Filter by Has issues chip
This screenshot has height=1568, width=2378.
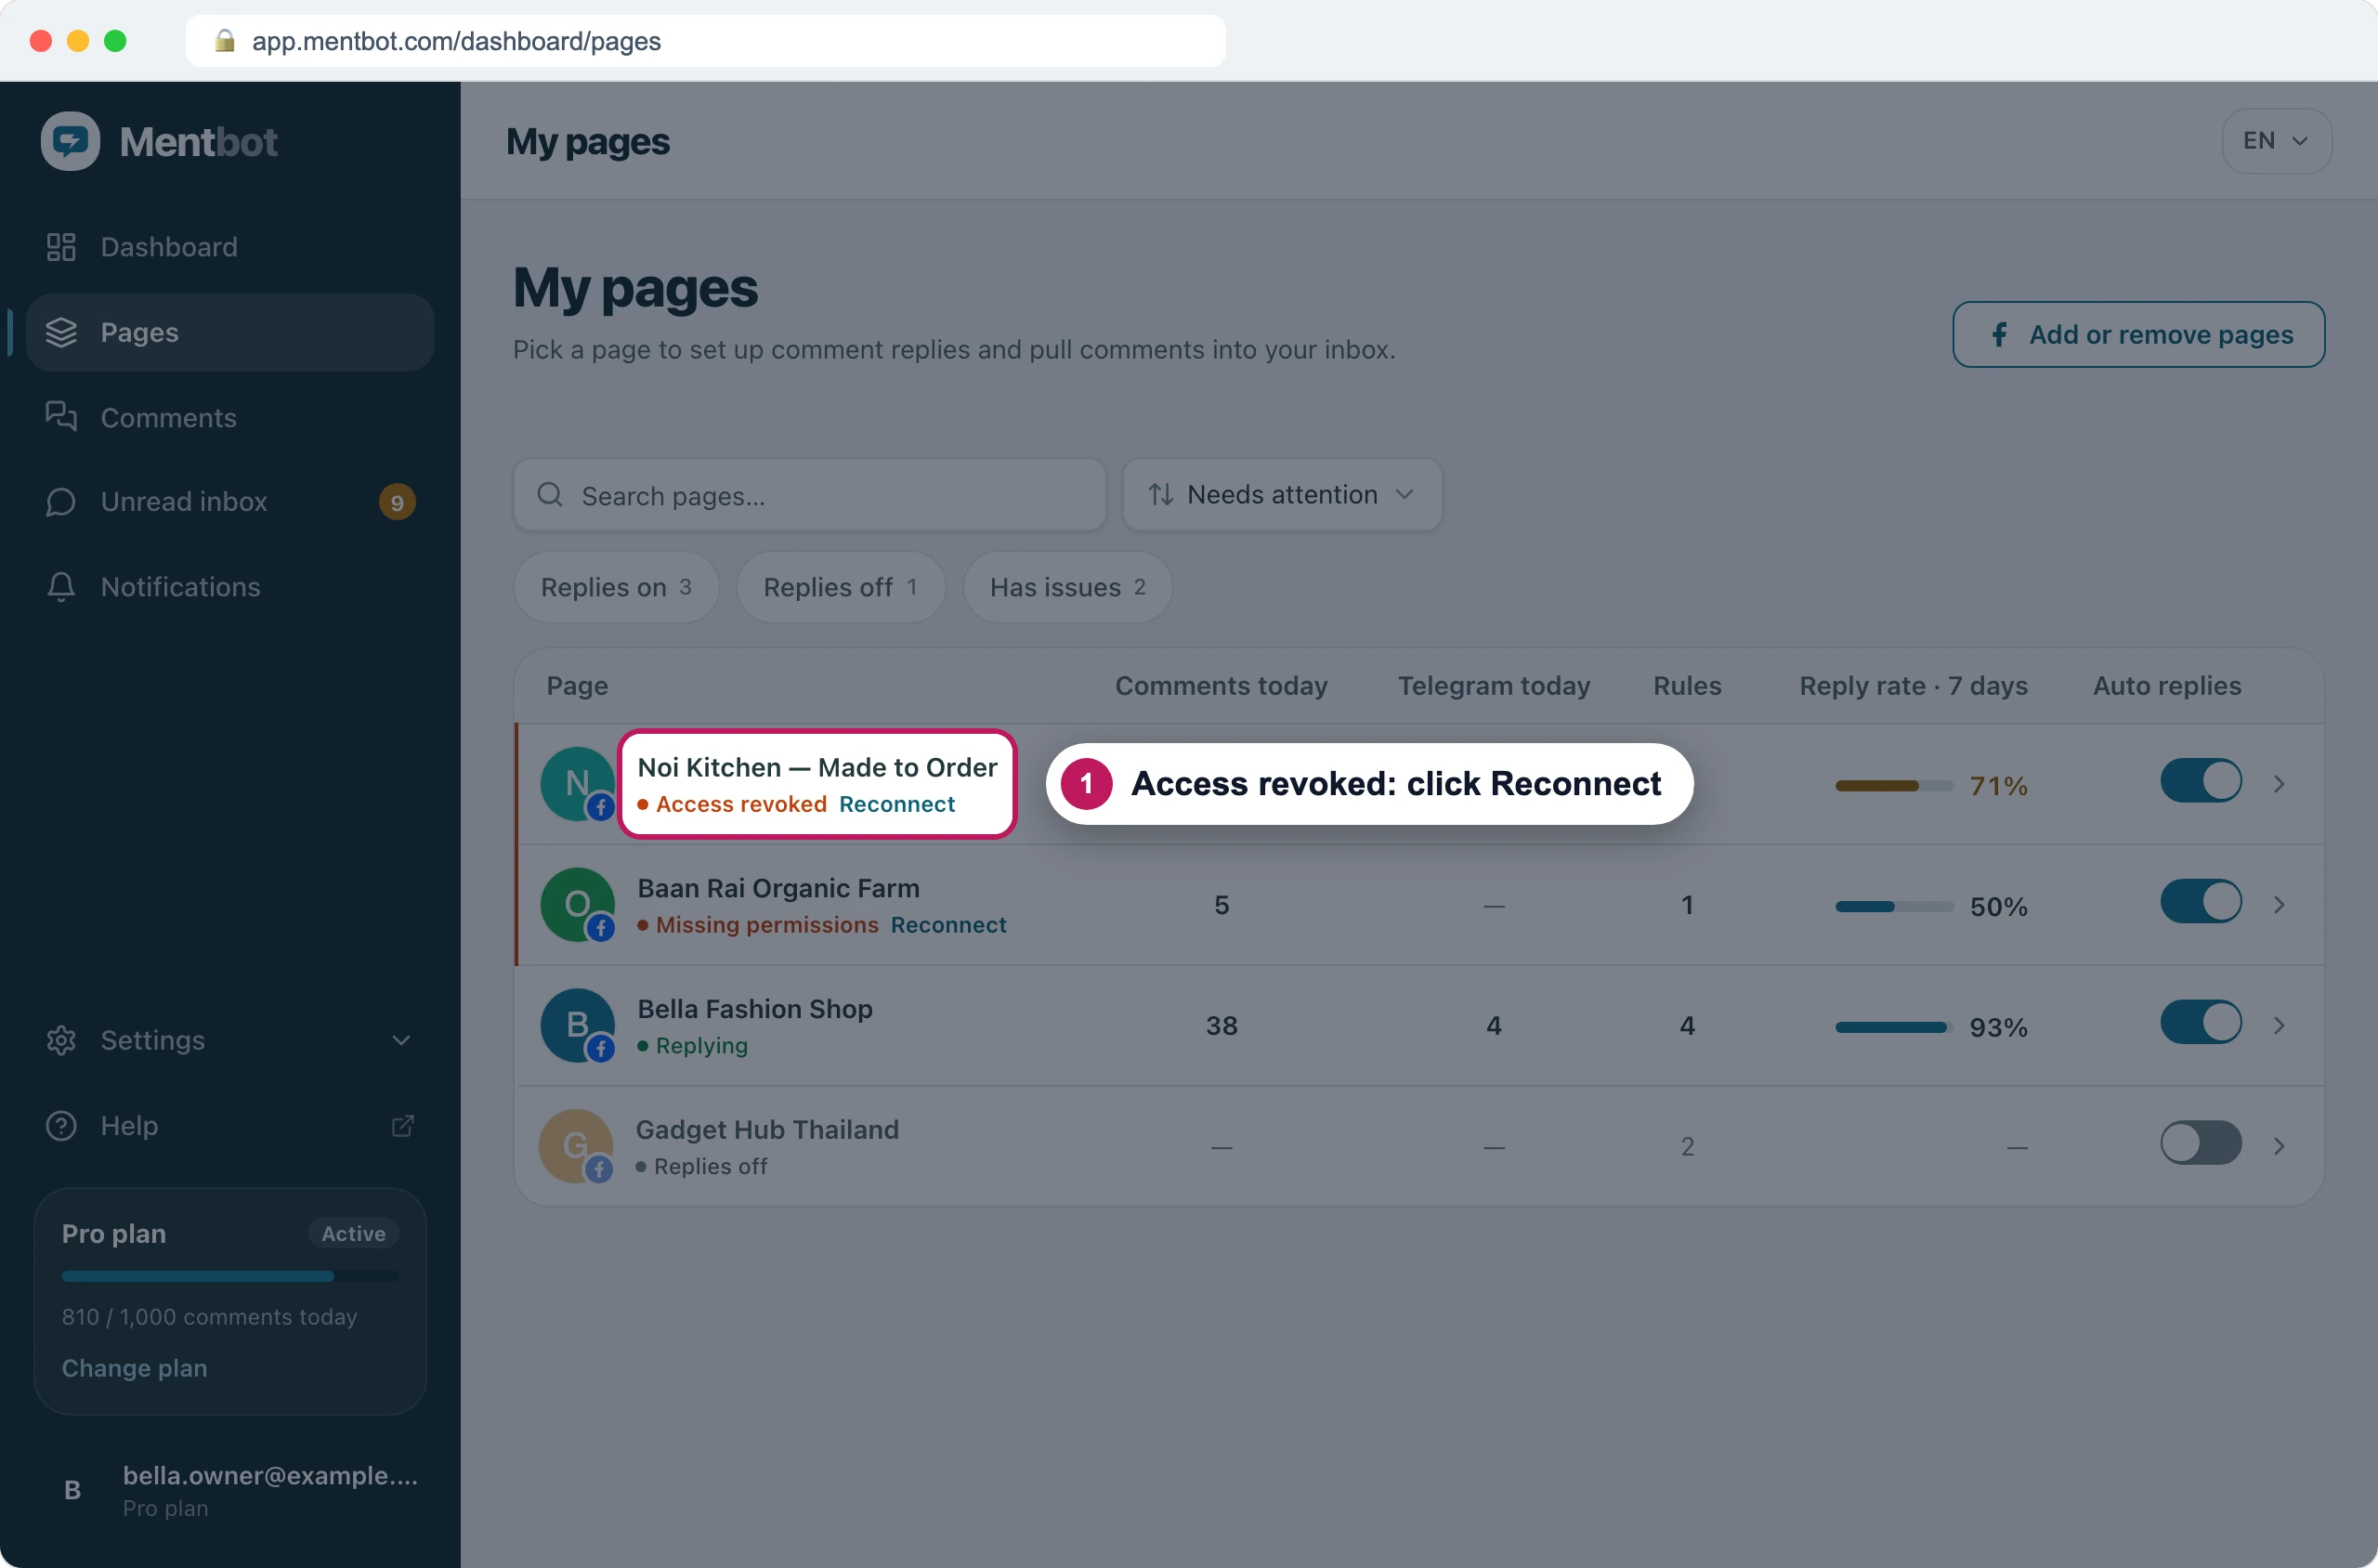(x=1067, y=587)
